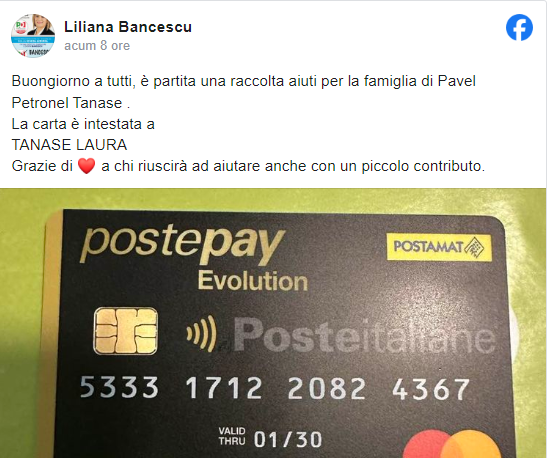Click the Postamat yellow logo on card
This screenshot has height=458, width=547.
click(439, 247)
